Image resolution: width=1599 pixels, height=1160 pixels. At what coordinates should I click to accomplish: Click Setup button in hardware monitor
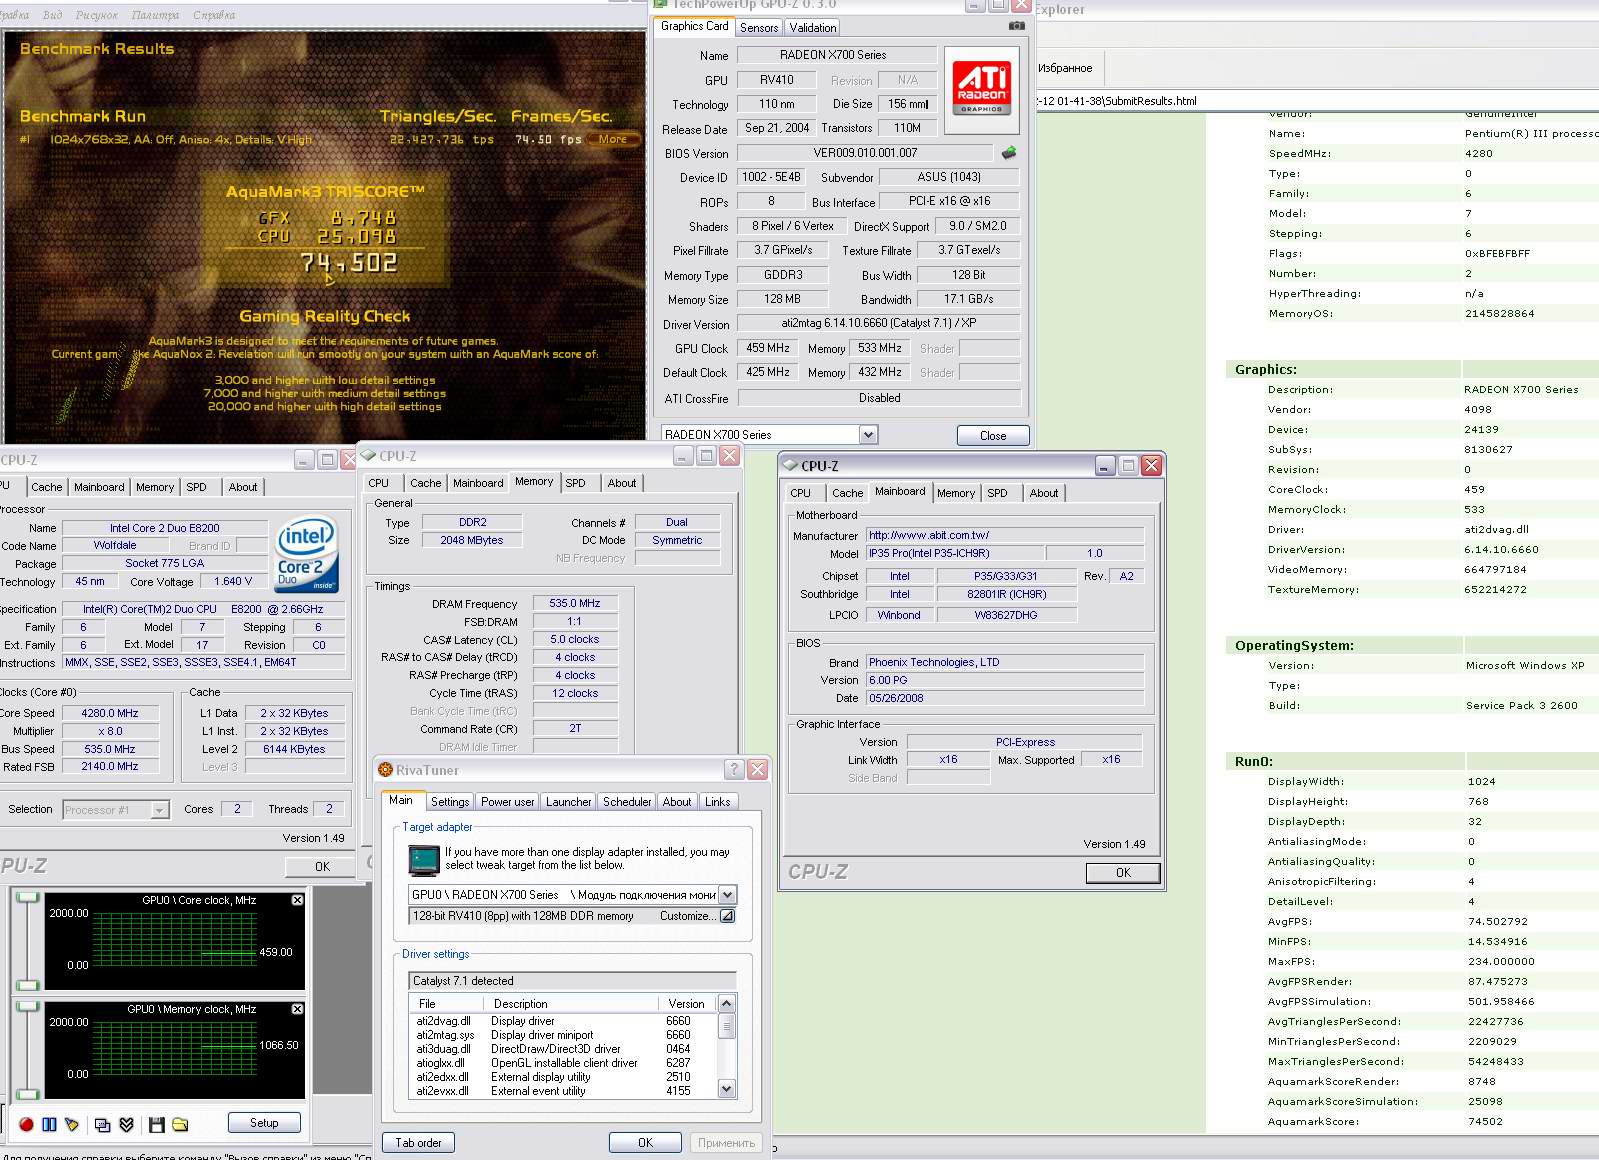point(264,1123)
